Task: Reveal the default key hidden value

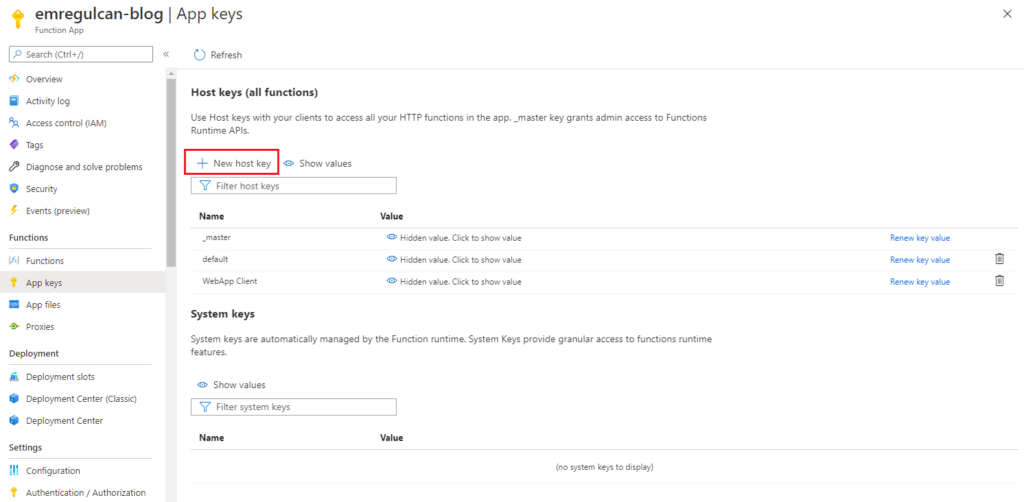Action: [x=454, y=259]
